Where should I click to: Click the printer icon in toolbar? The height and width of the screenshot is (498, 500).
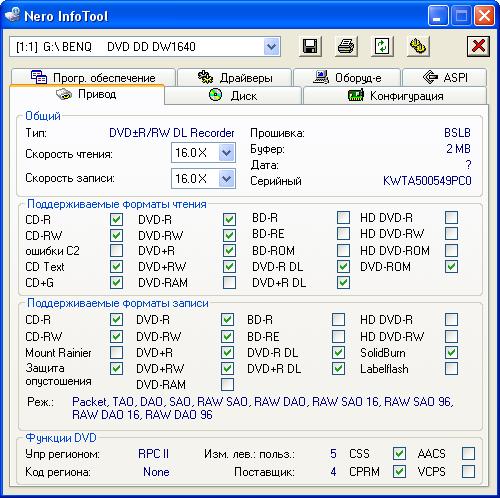click(x=346, y=46)
